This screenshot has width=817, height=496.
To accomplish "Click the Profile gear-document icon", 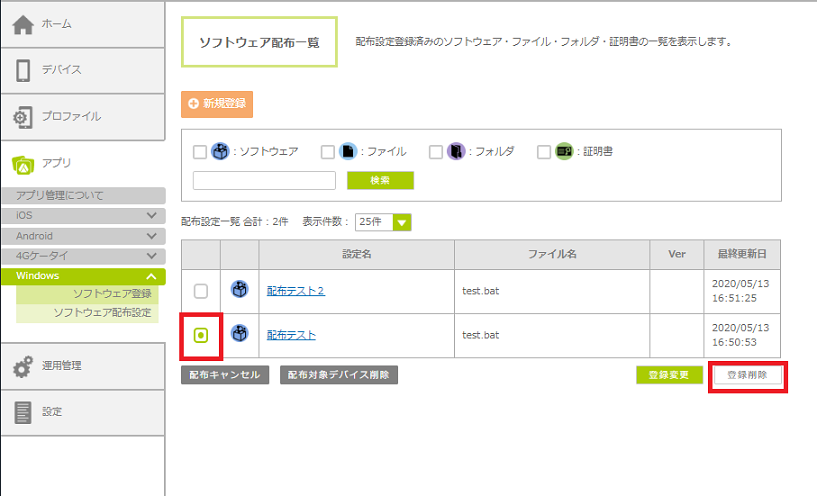I will coord(22,117).
